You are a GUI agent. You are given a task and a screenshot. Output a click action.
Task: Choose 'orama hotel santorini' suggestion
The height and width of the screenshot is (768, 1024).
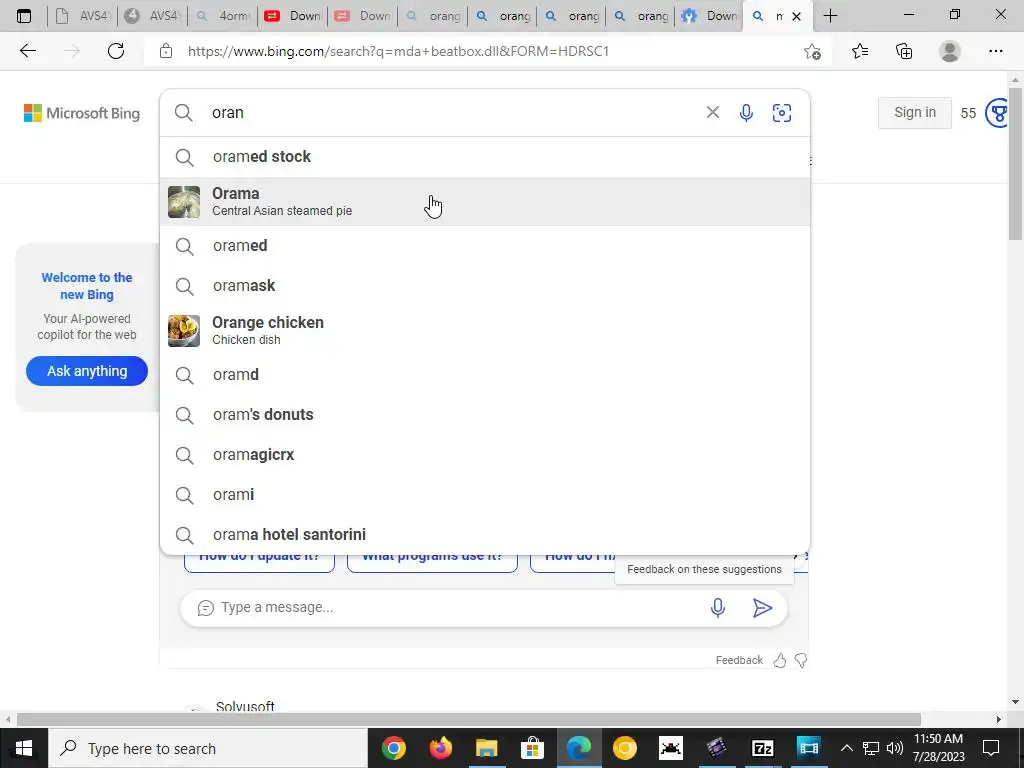point(485,534)
